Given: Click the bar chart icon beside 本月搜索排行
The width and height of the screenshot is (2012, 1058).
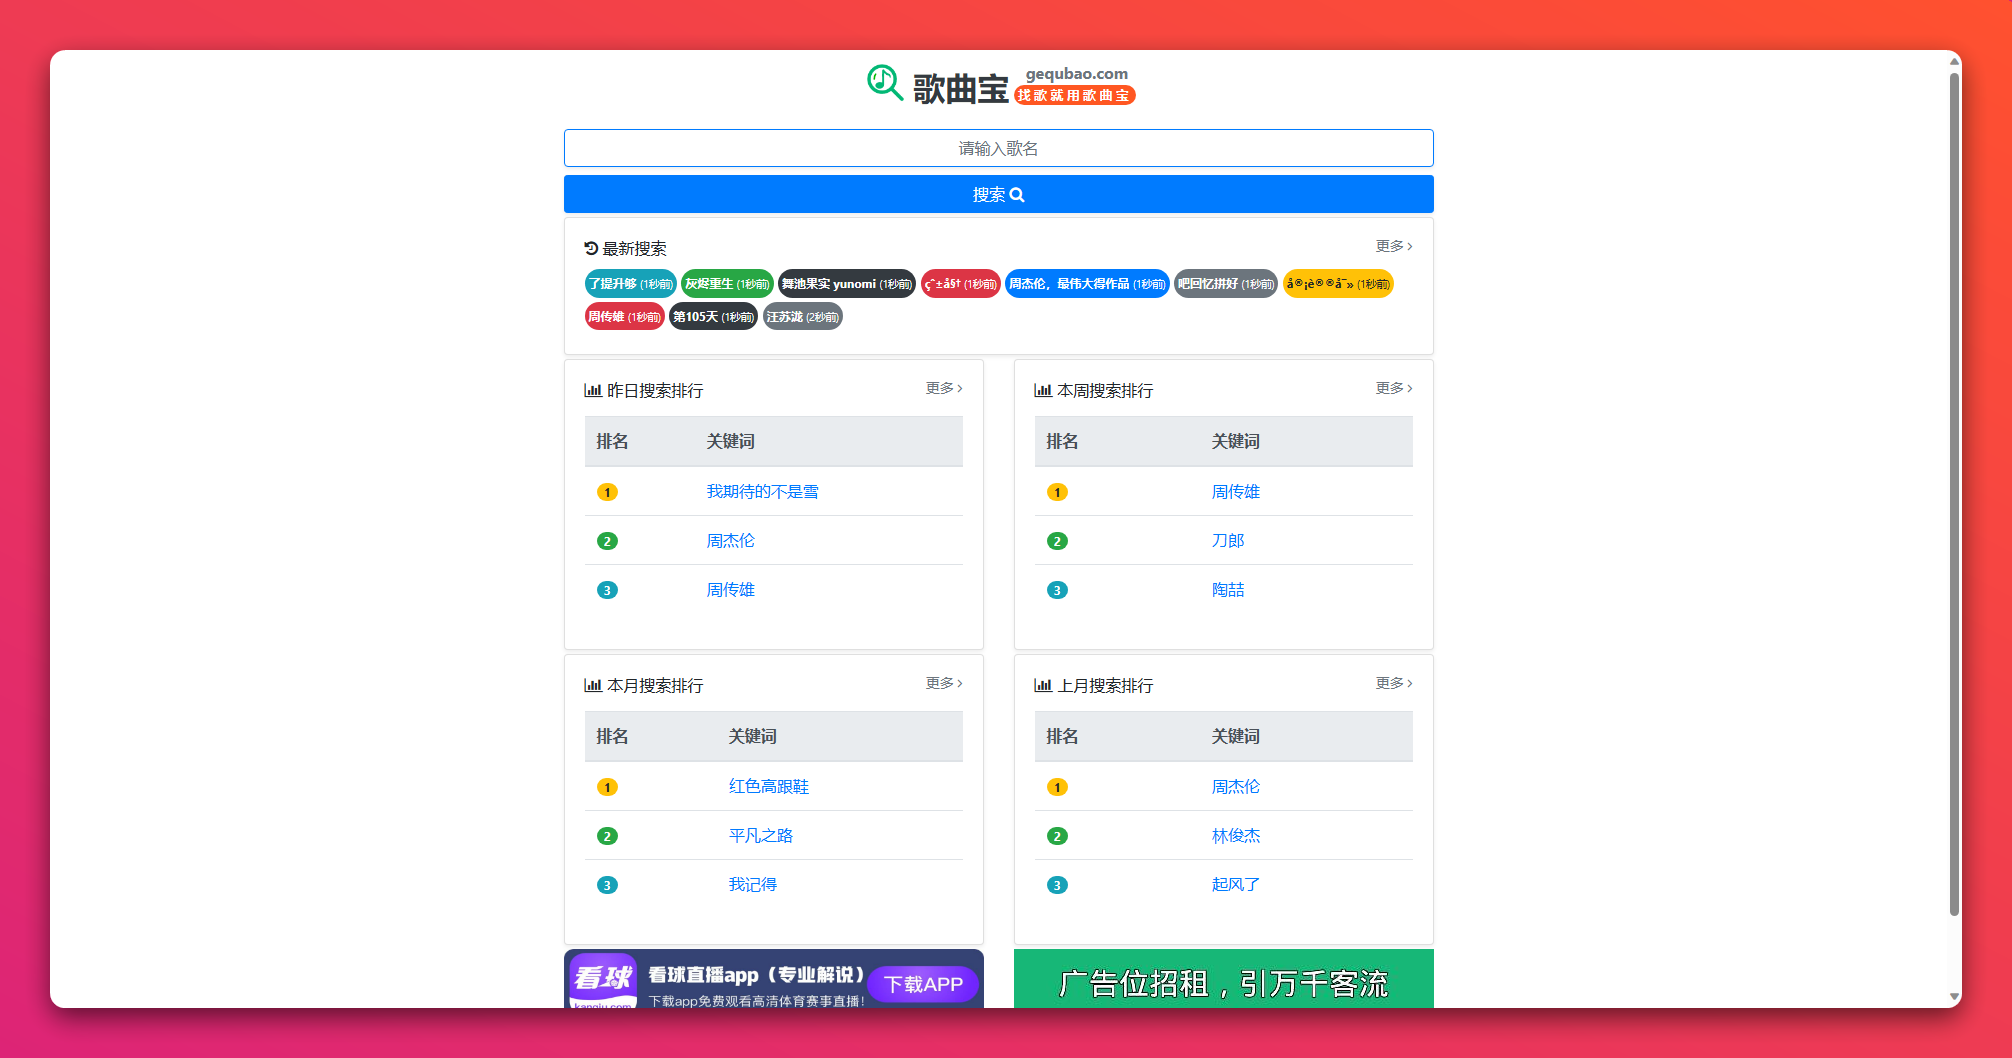Looking at the screenshot, I should [x=593, y=686].
